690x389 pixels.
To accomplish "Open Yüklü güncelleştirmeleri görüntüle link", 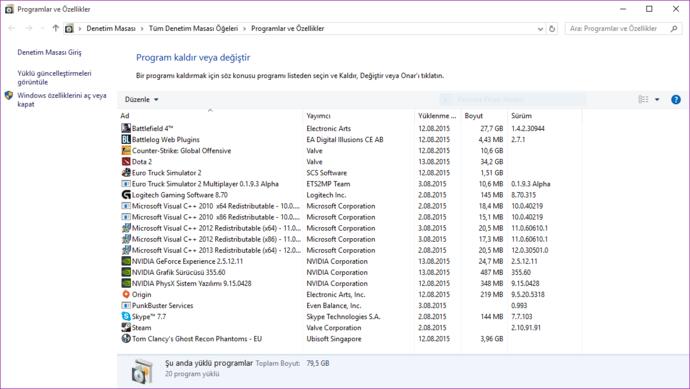I will (x=55, y=77).
